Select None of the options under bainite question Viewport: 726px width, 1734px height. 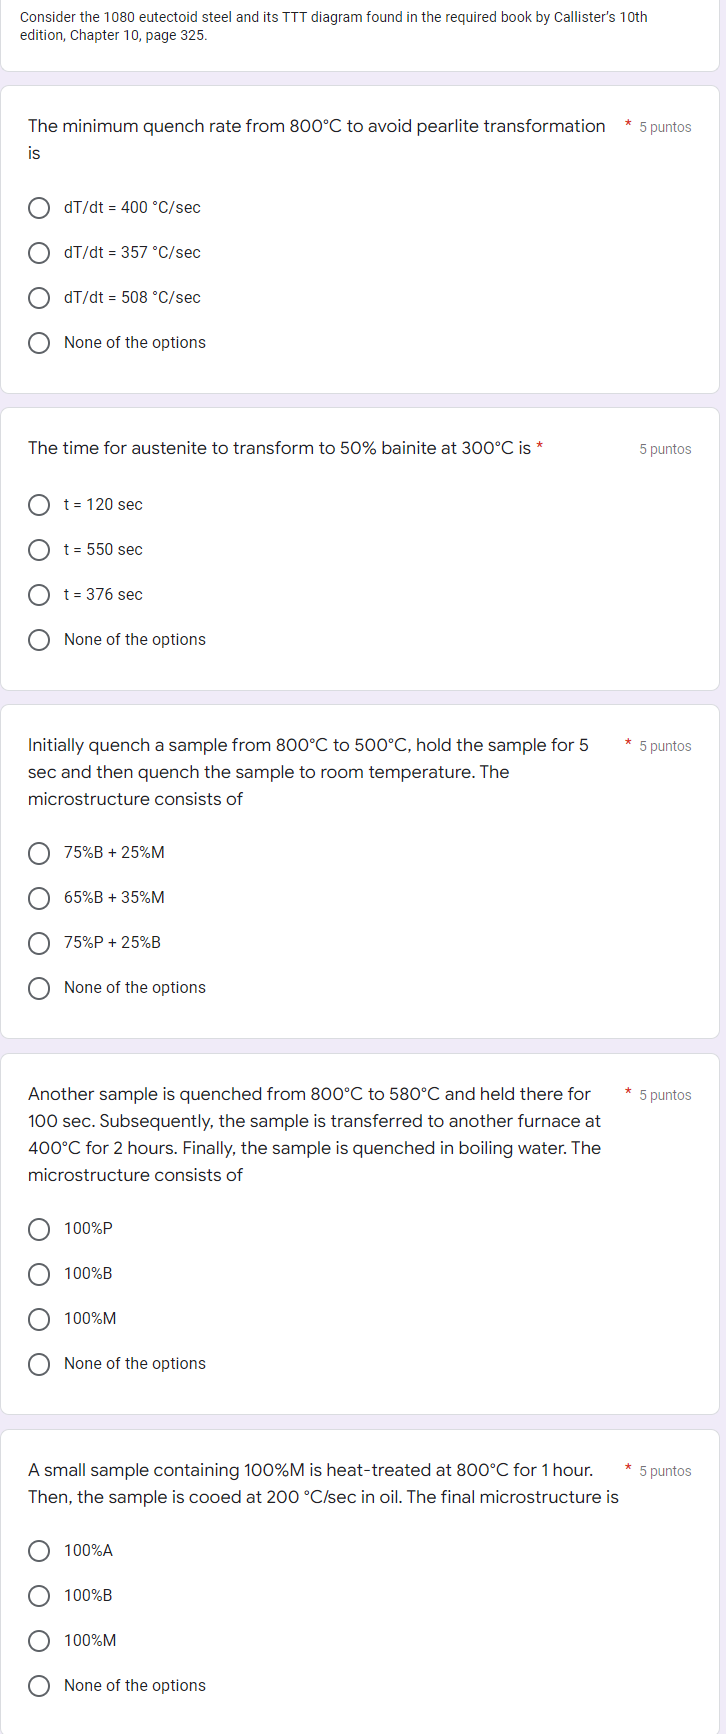click(x=39, y=640)
